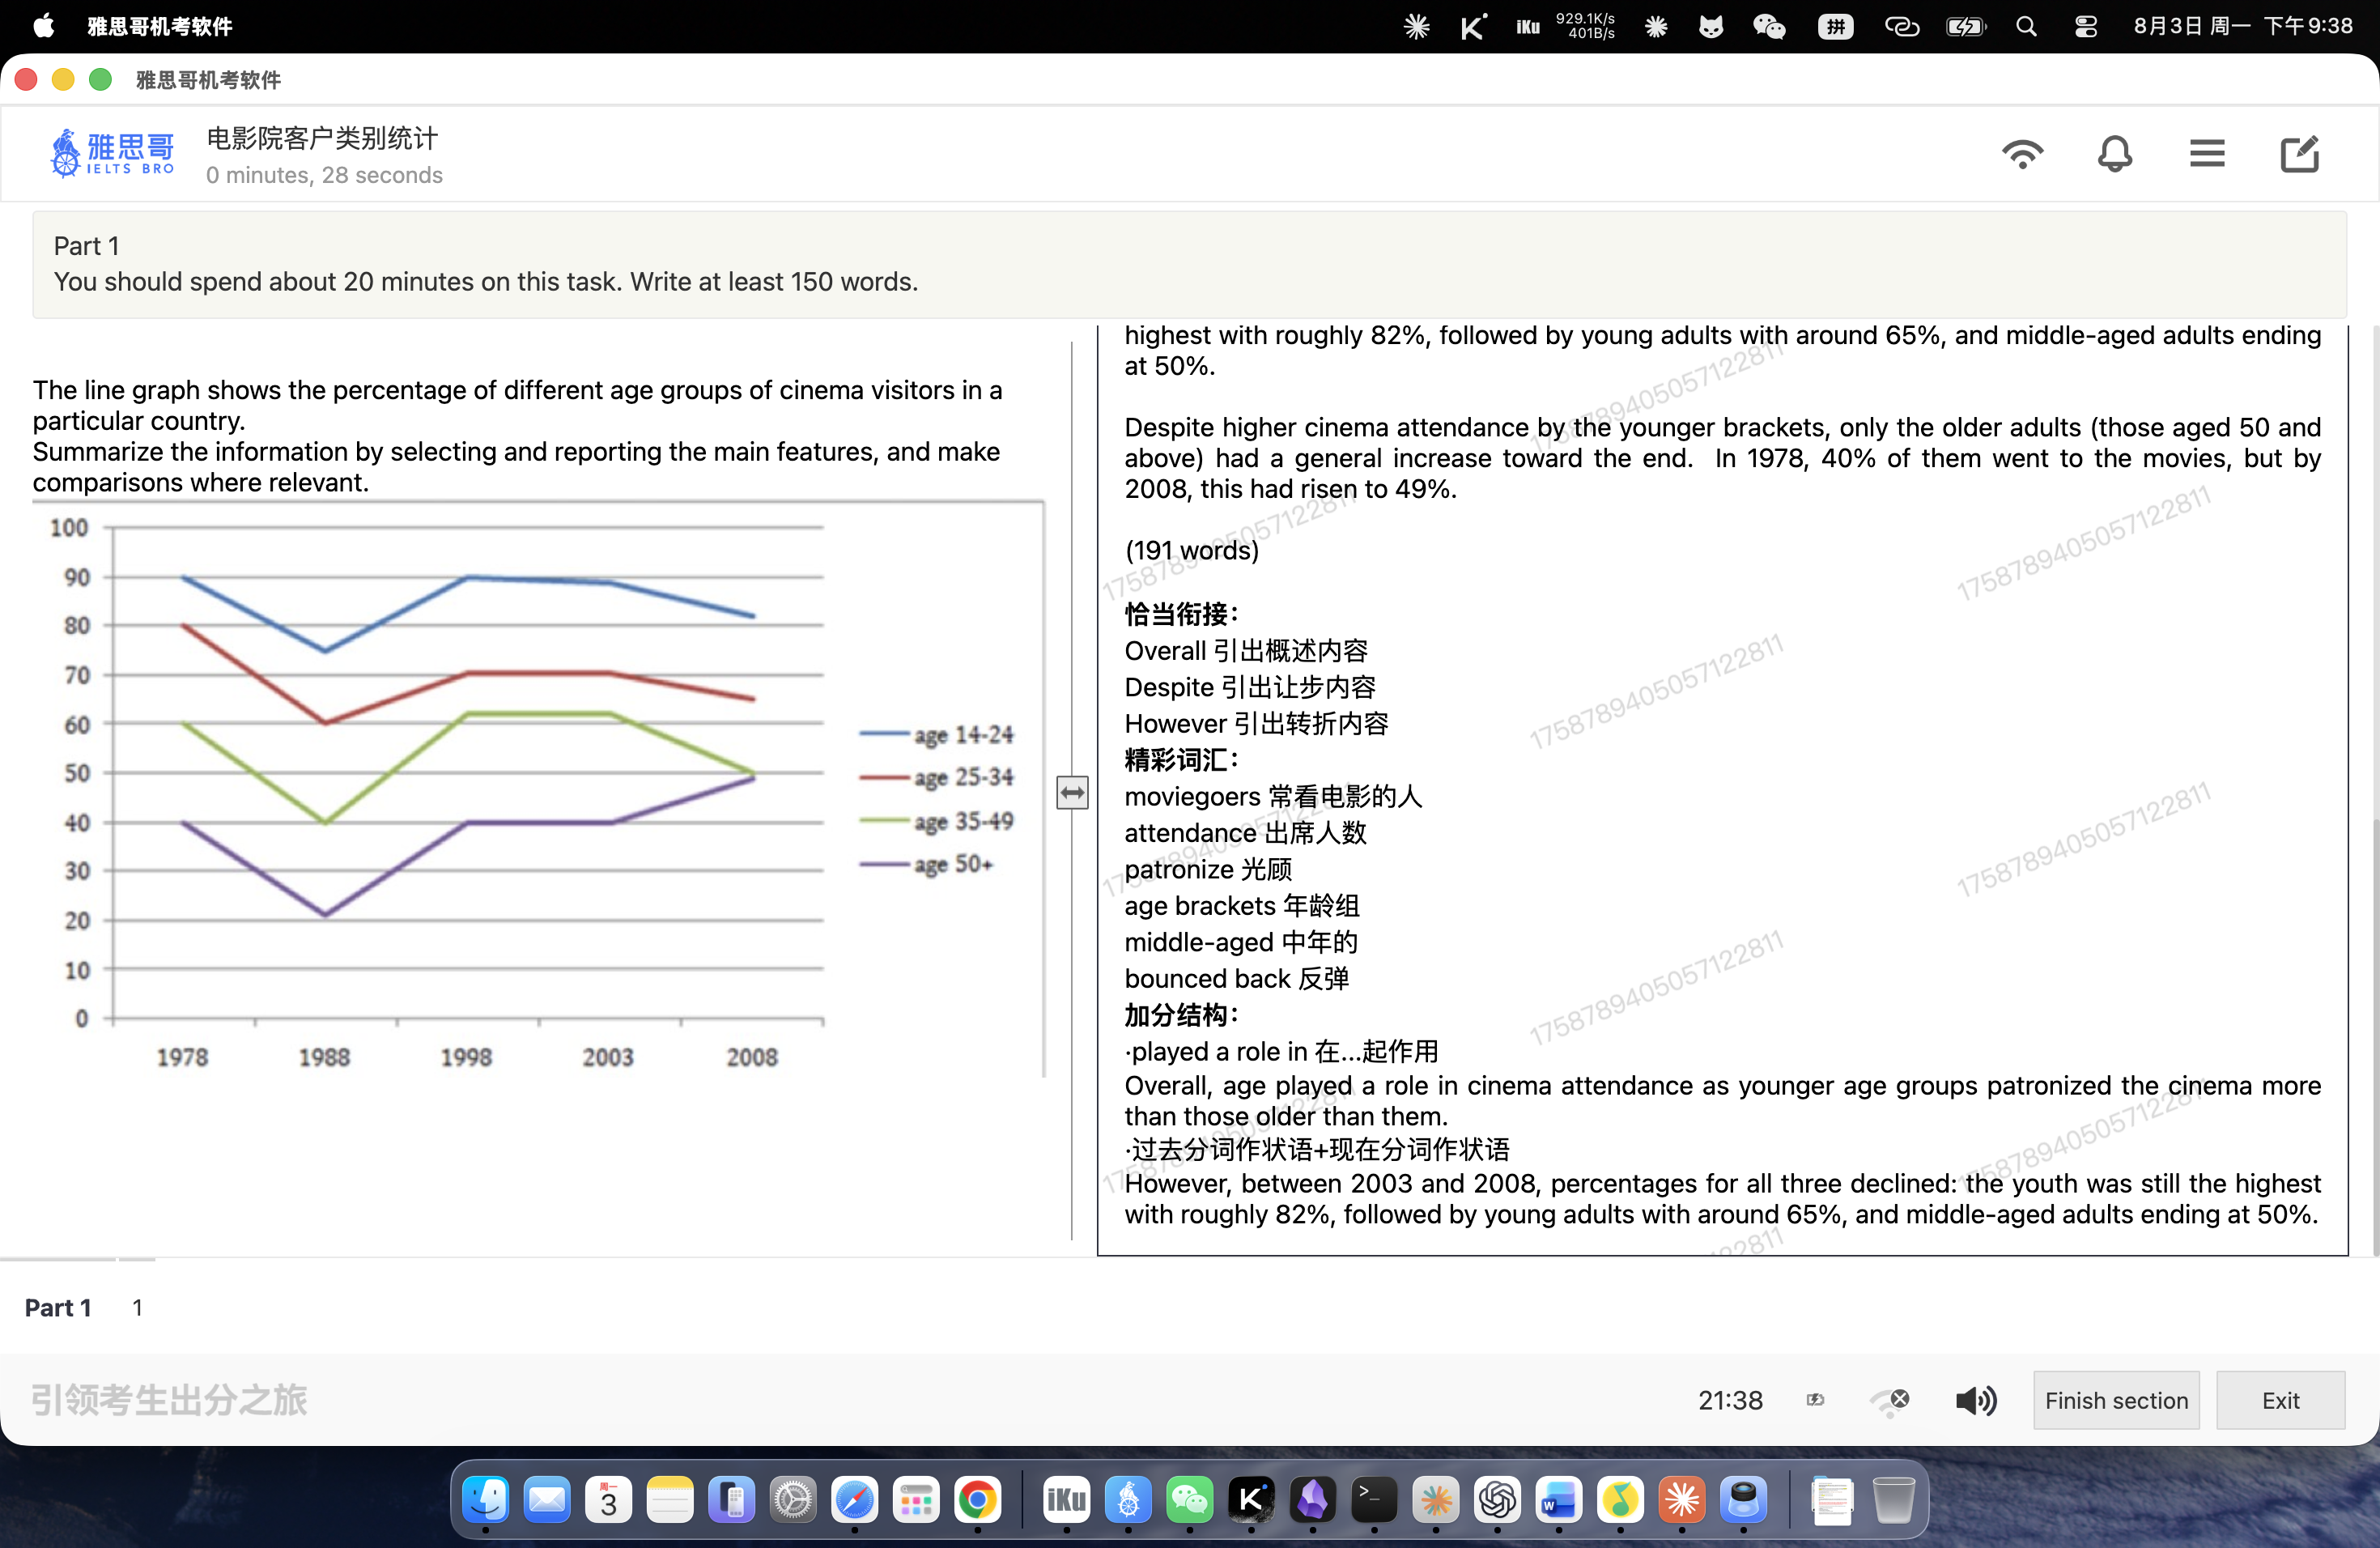
Task: Click the title 电影院客户类别统计
Action: 322,138
